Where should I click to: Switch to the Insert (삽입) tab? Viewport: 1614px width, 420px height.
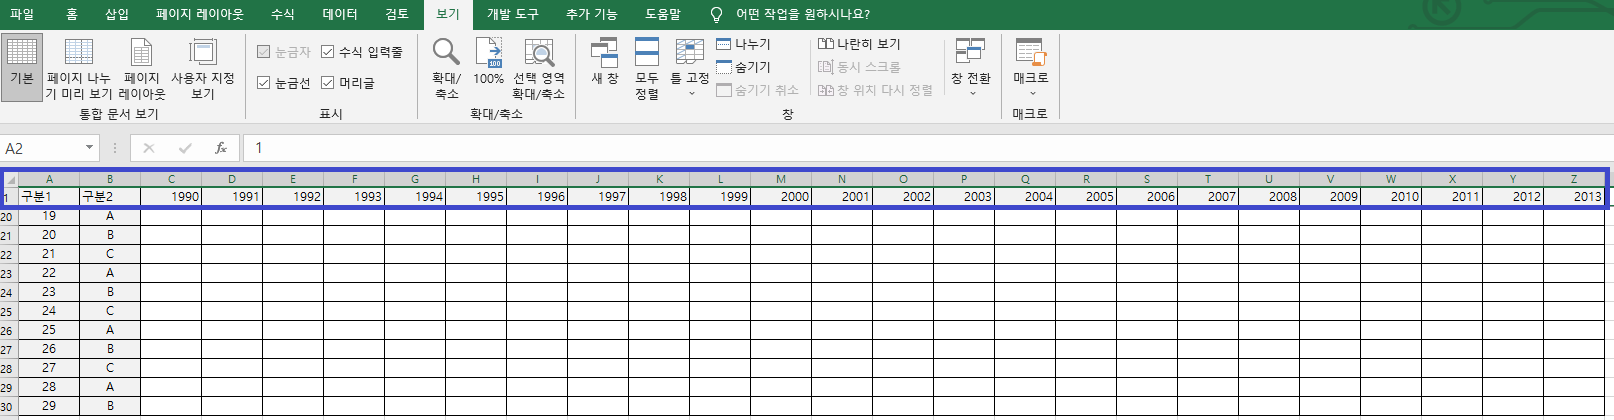coord(117,14)
